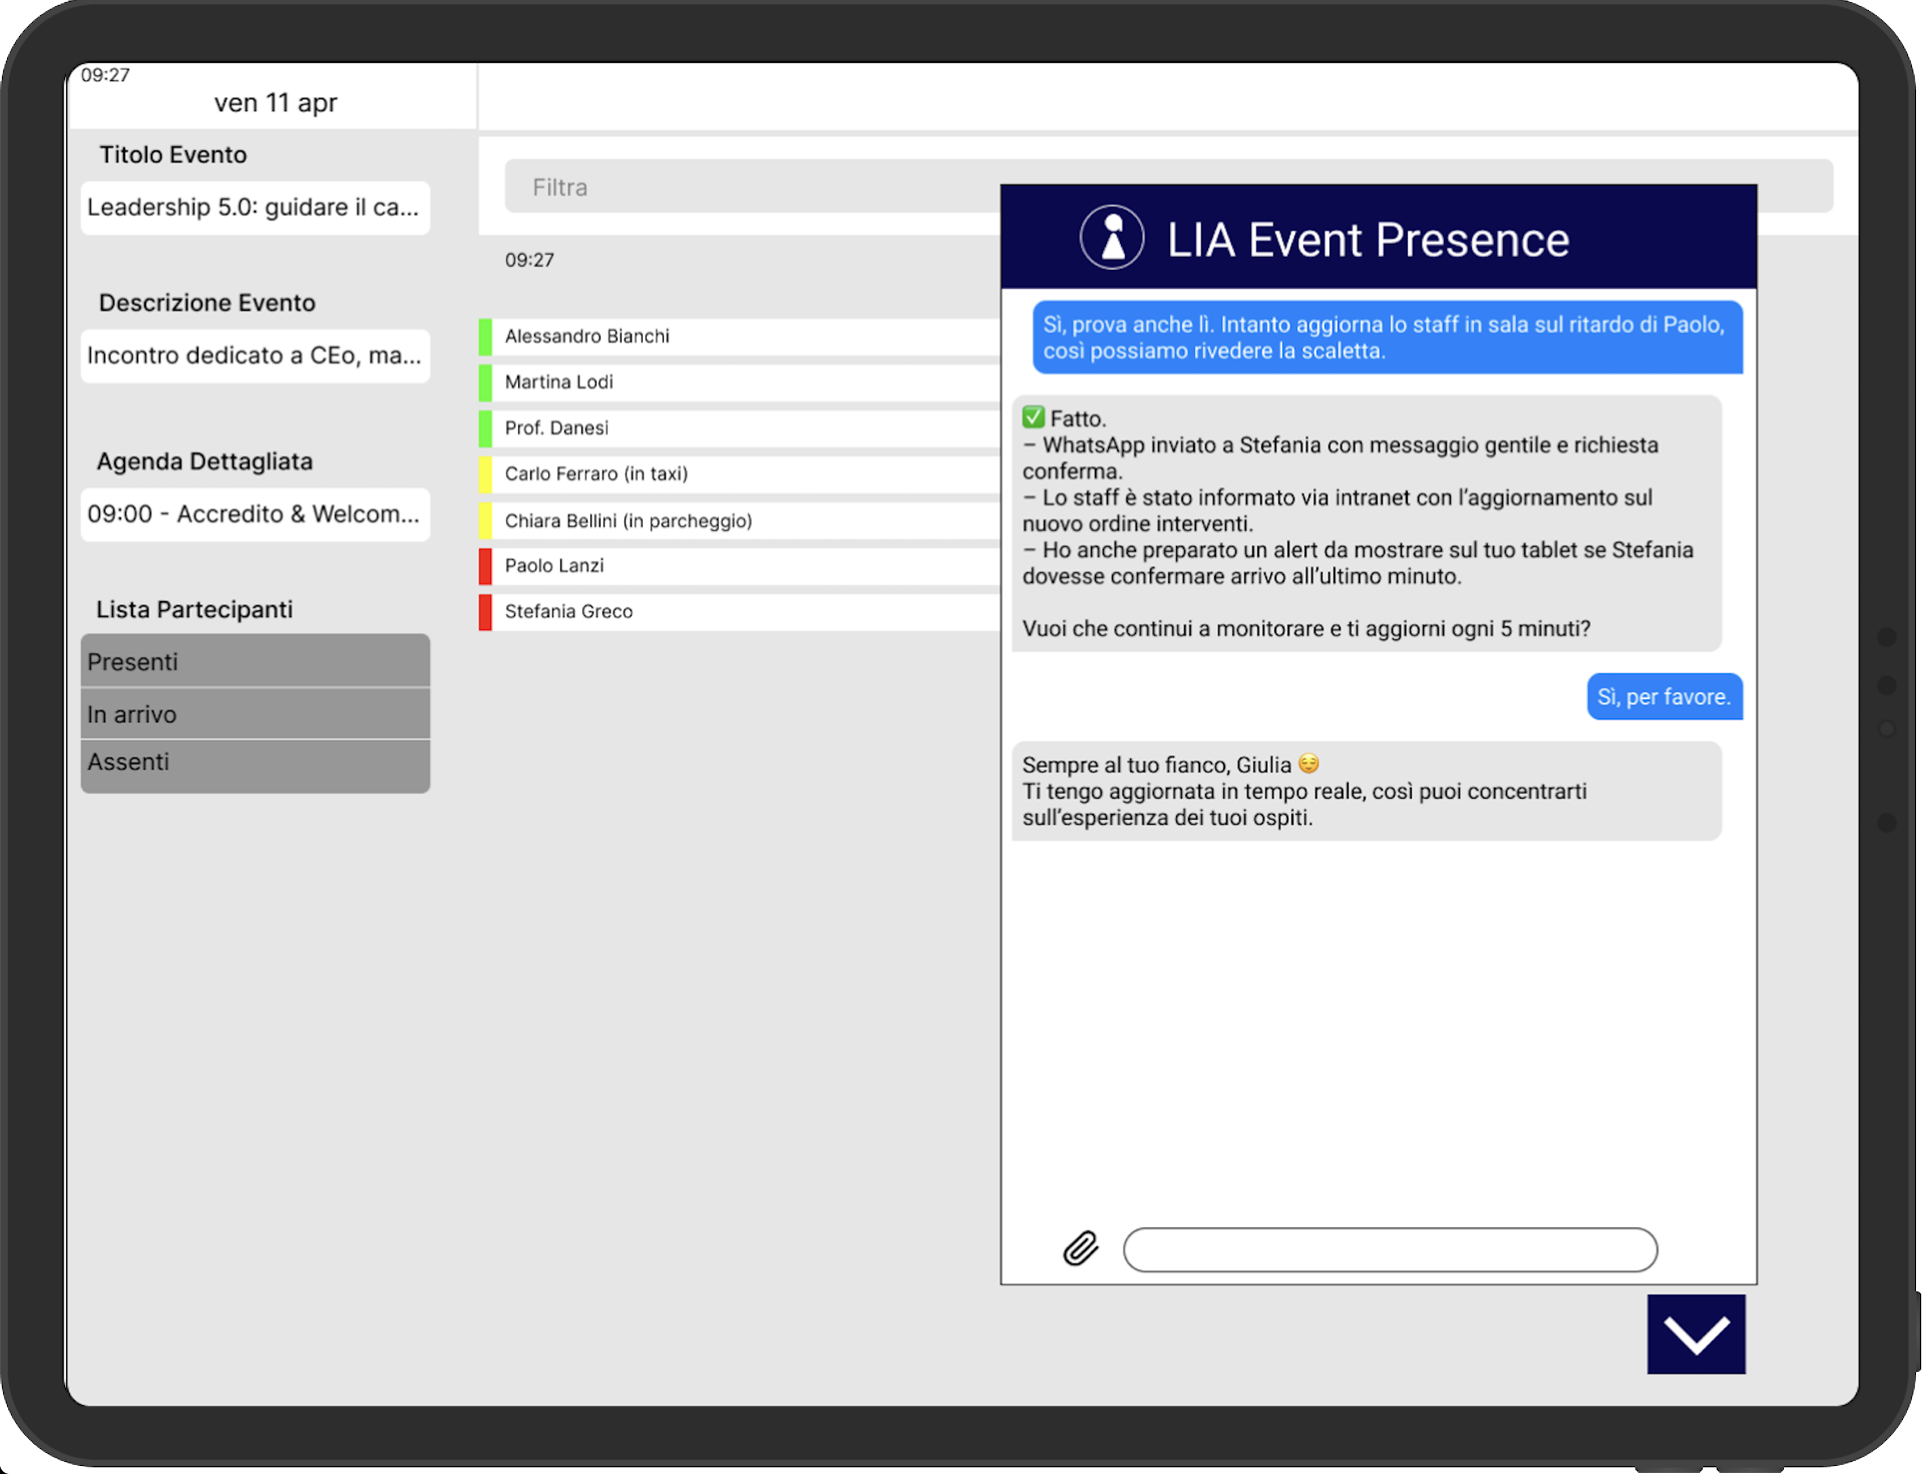
Task: Click the Filtra search field
Action: (1168, 186)
